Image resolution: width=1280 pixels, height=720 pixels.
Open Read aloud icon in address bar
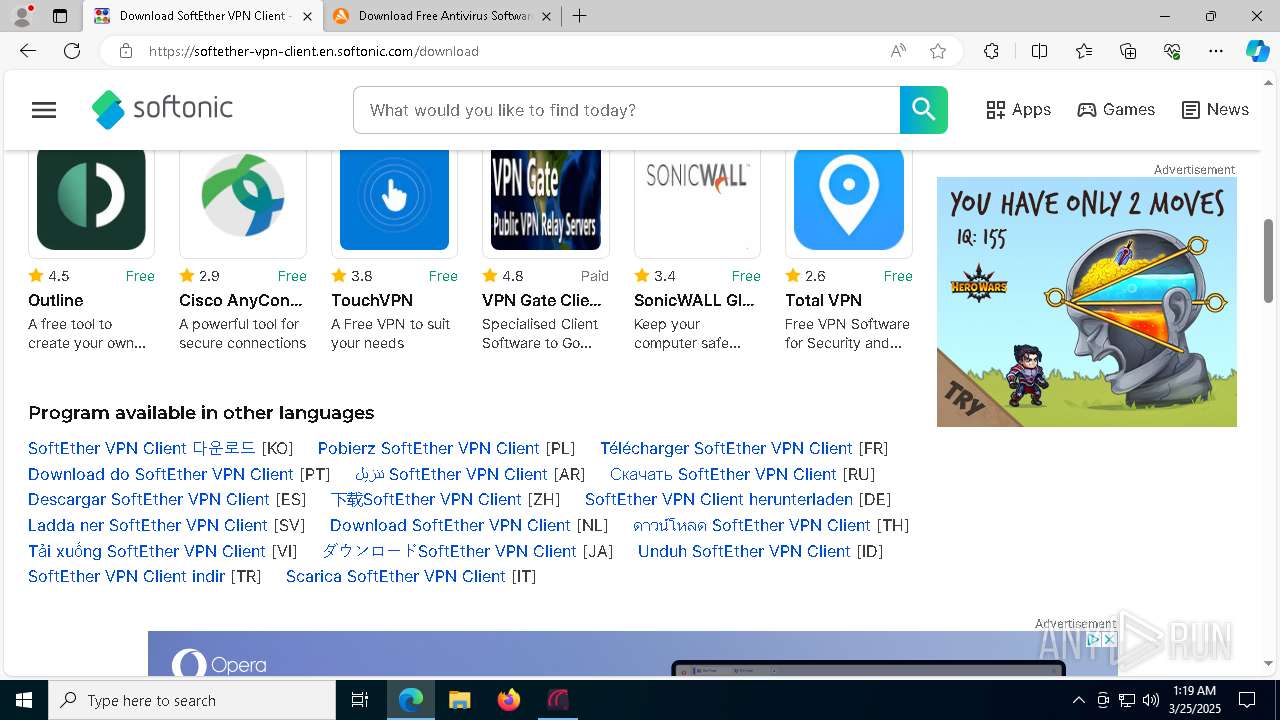click(x=898, y=51)
